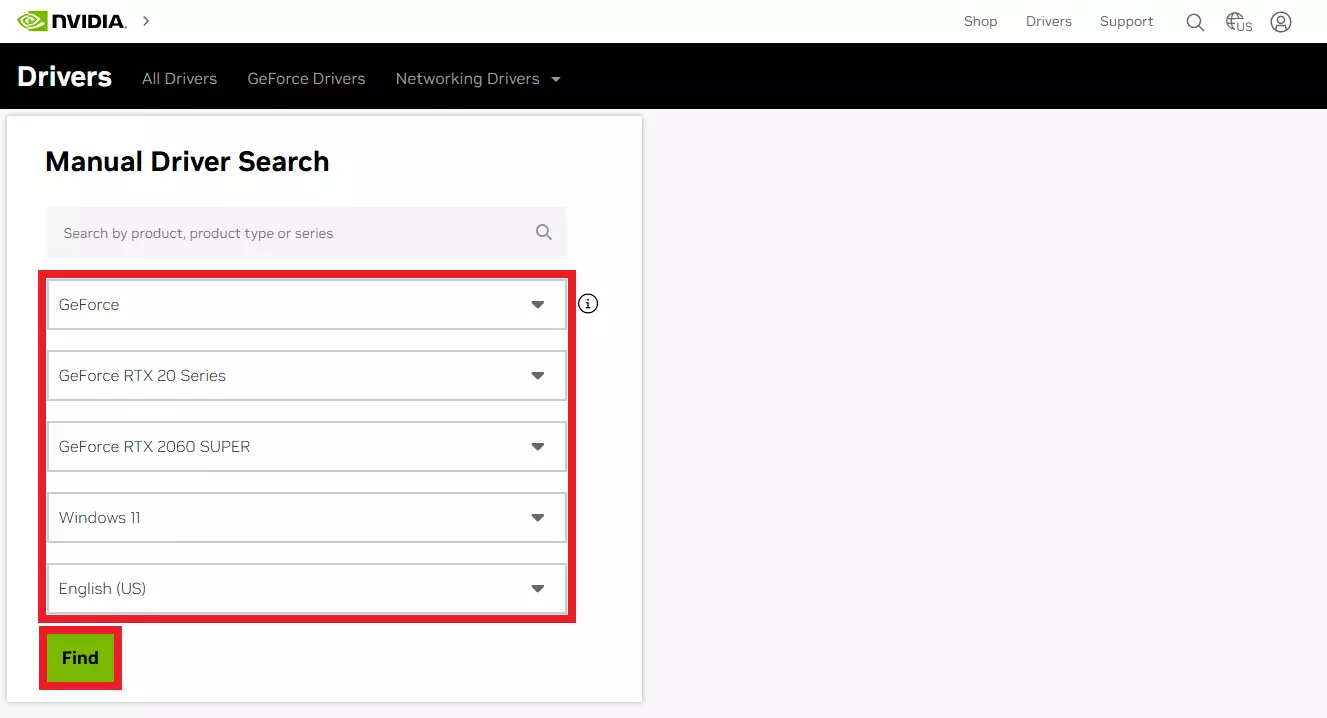Switch to GeForce Drivers tab
1327x718 pixels.
pos(306,78)
